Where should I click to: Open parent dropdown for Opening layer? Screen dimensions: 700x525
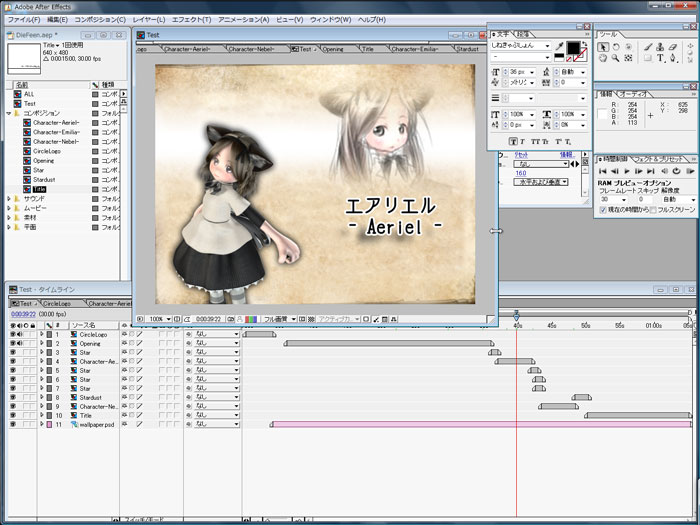pyautogui.click(x=217, y=343)
